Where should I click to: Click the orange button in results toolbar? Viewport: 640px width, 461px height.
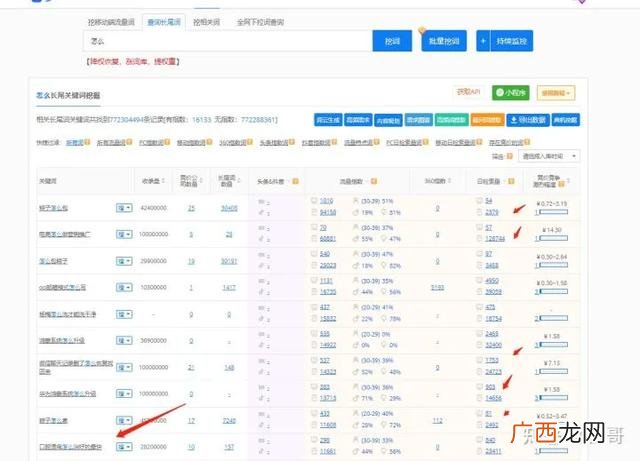point(487,120)
